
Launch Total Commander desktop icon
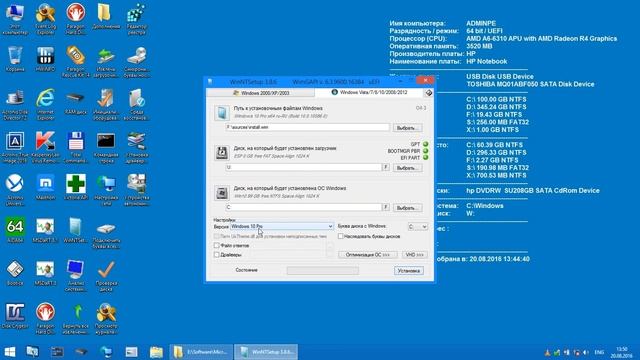(x=76, y=147)
